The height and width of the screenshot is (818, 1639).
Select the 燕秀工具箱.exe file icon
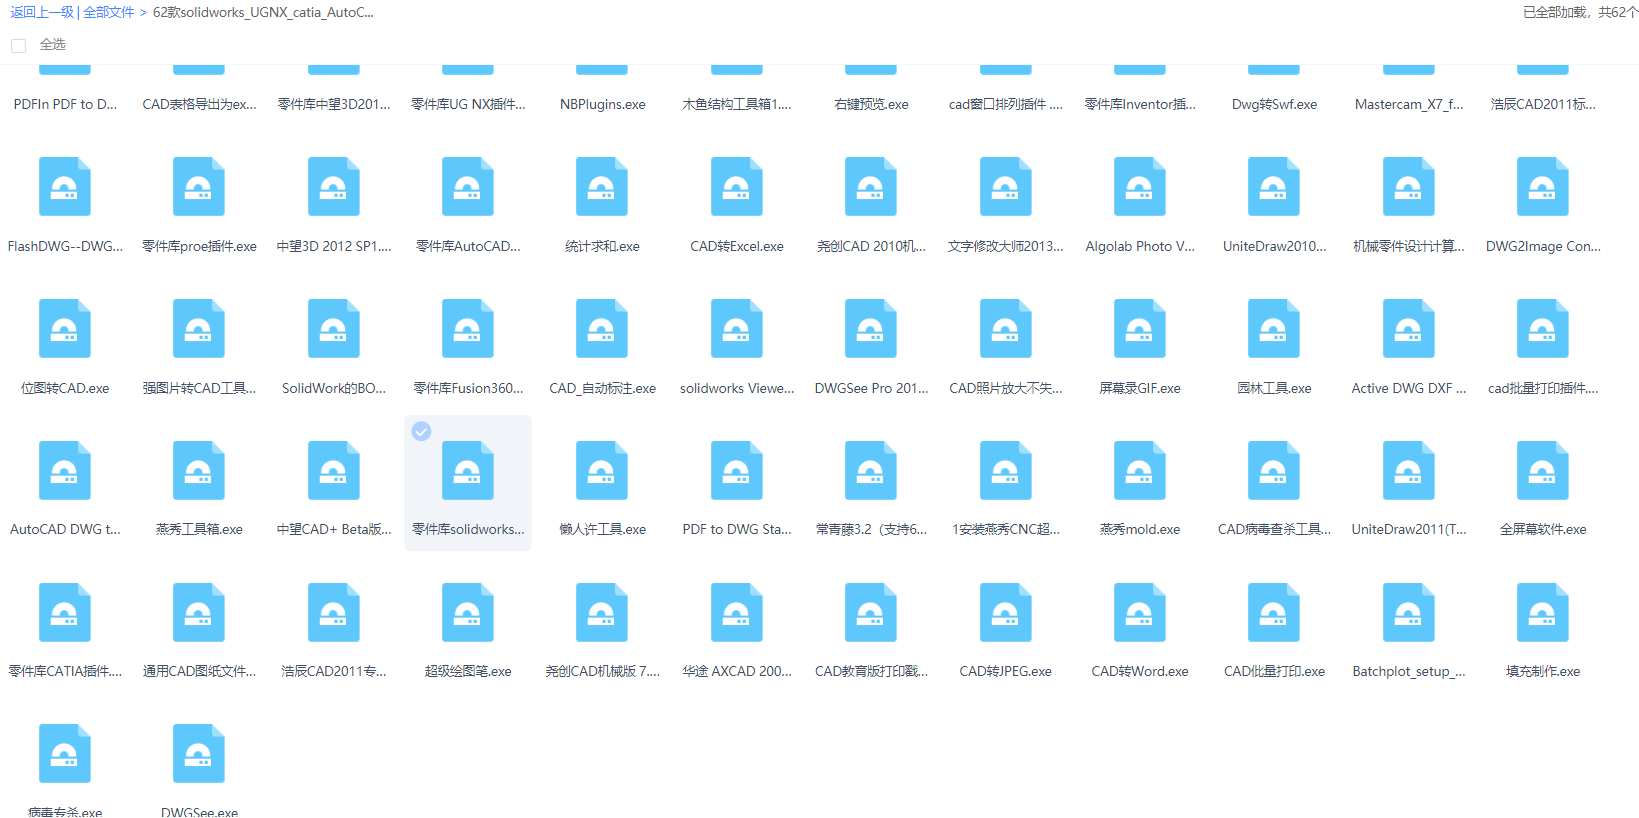(x=199, y=470)
